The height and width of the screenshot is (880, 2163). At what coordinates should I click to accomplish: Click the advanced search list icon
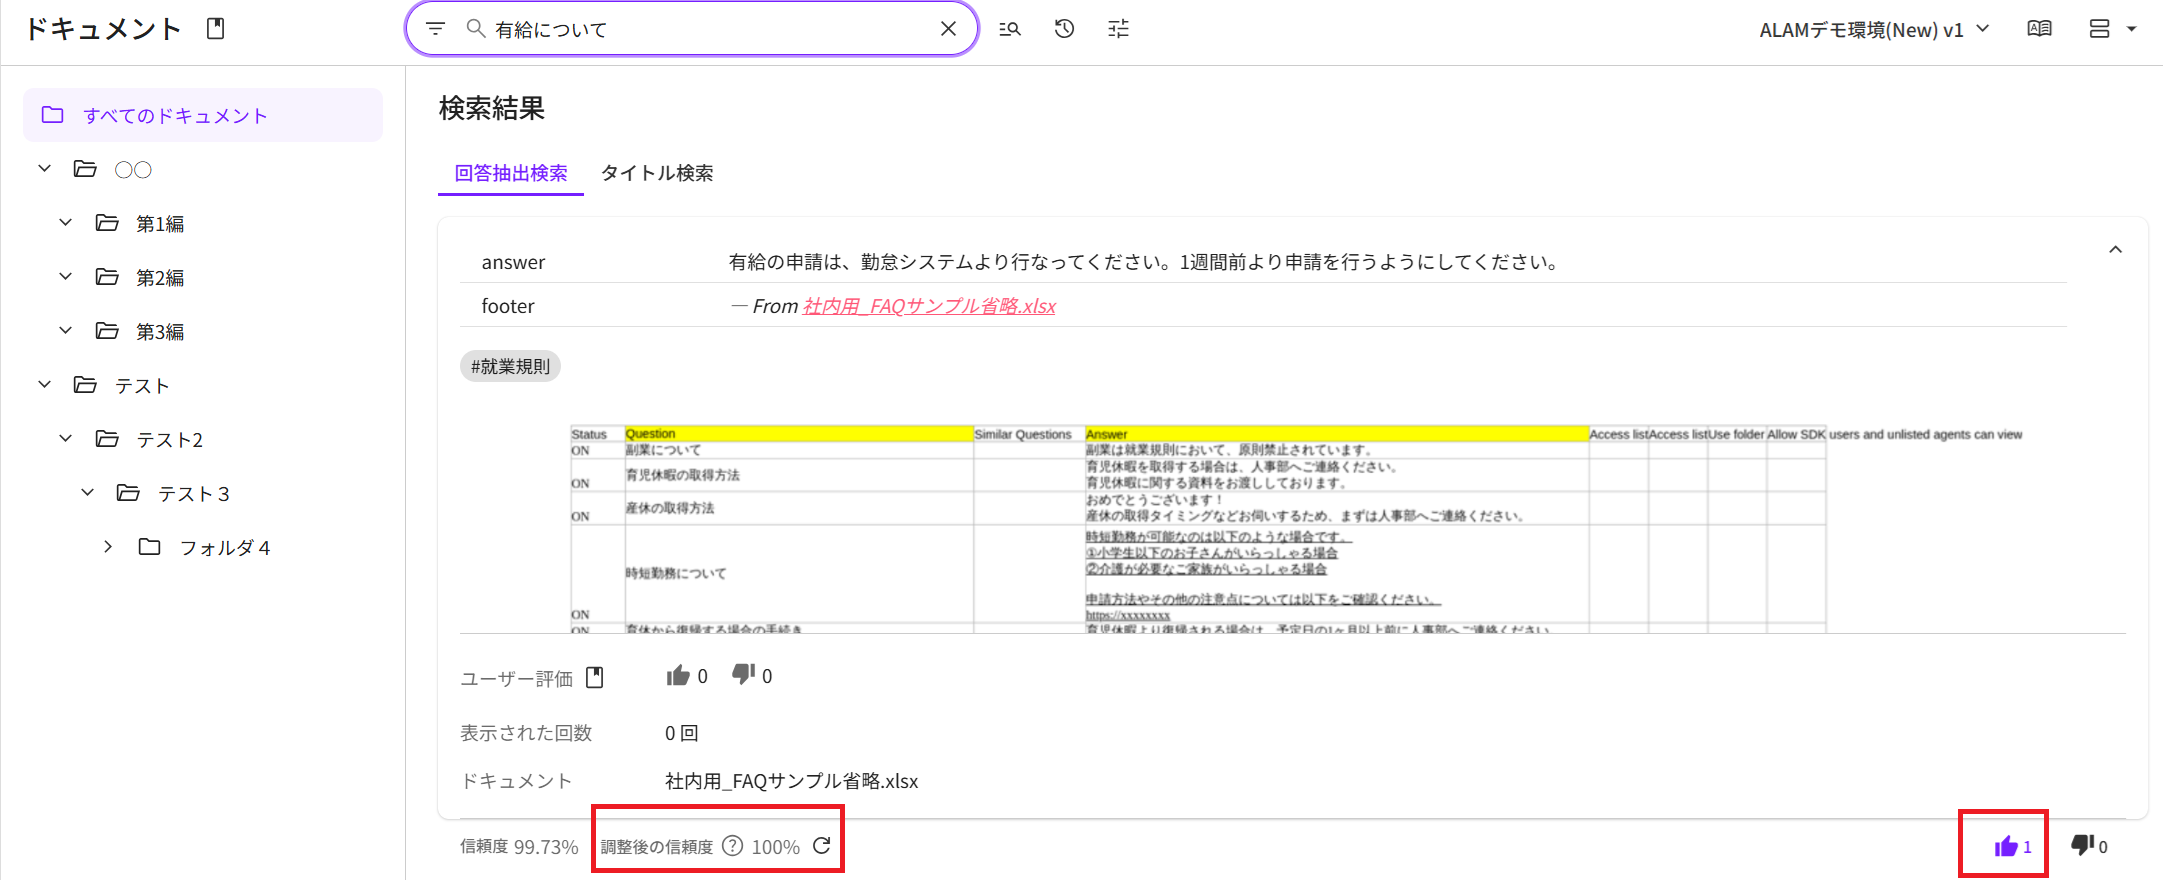1010,29
